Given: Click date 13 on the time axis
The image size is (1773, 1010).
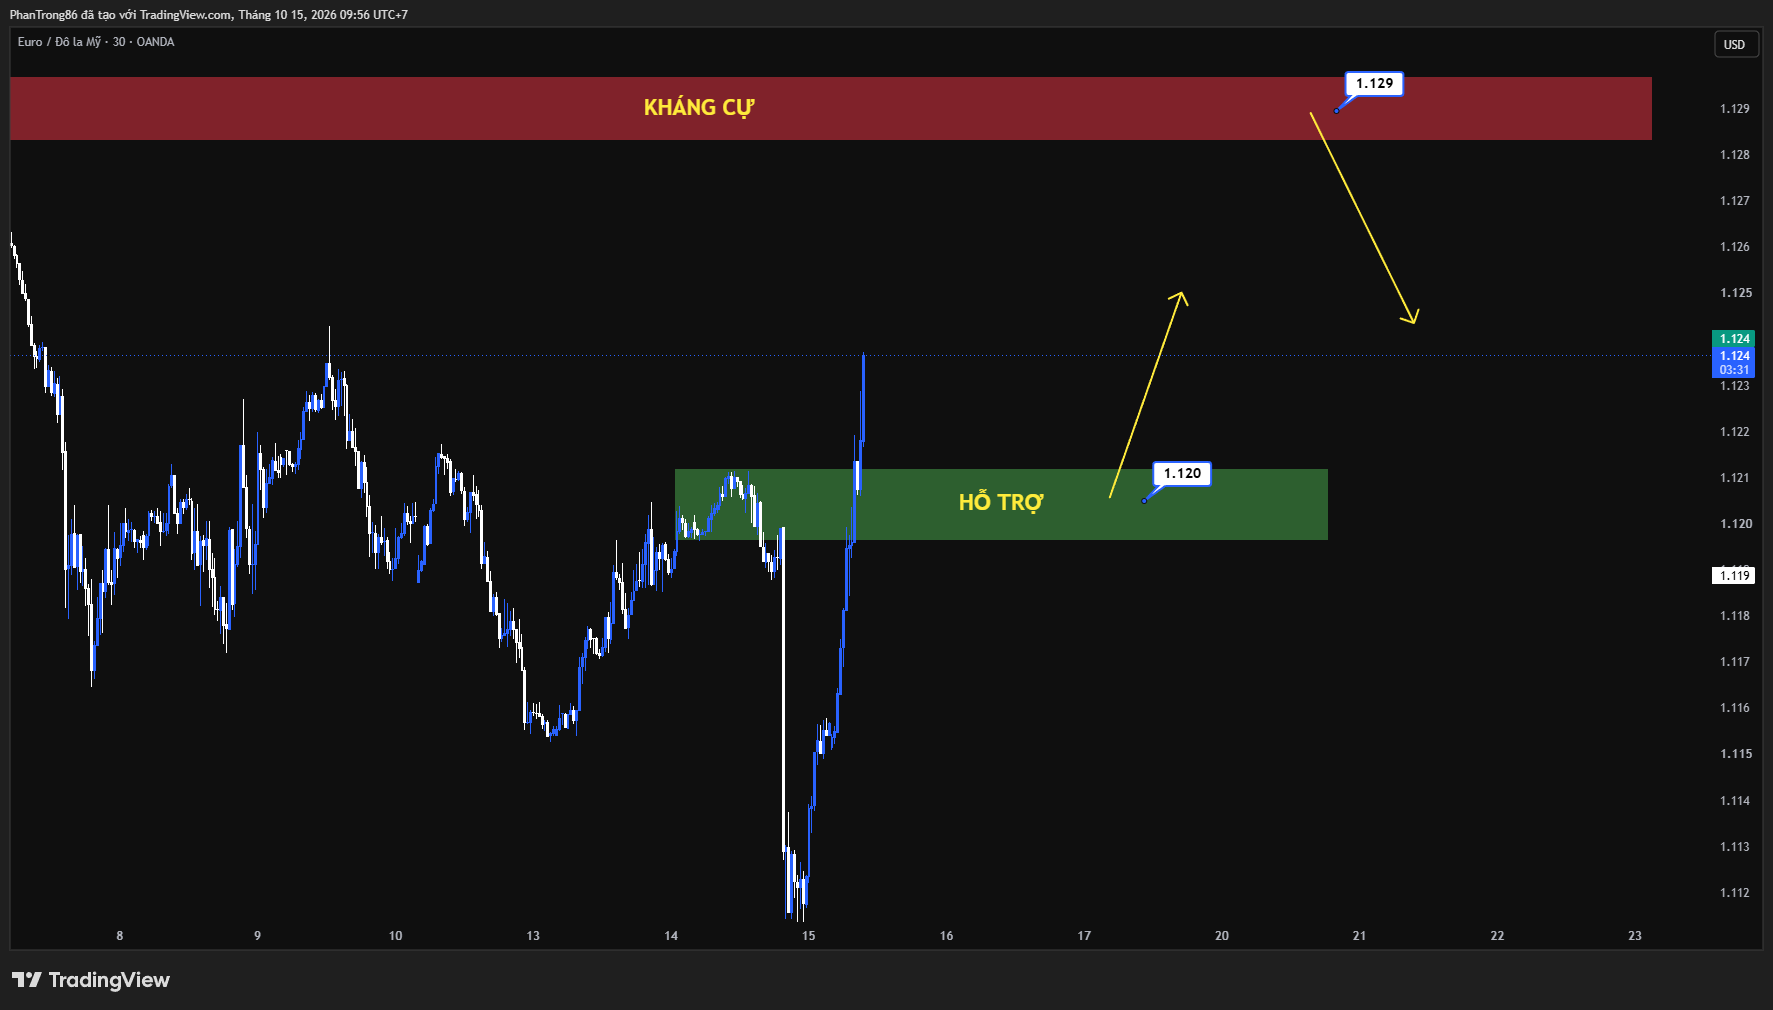Looking at the screenshot, I should pyautogui.click(x=533, y=936).
